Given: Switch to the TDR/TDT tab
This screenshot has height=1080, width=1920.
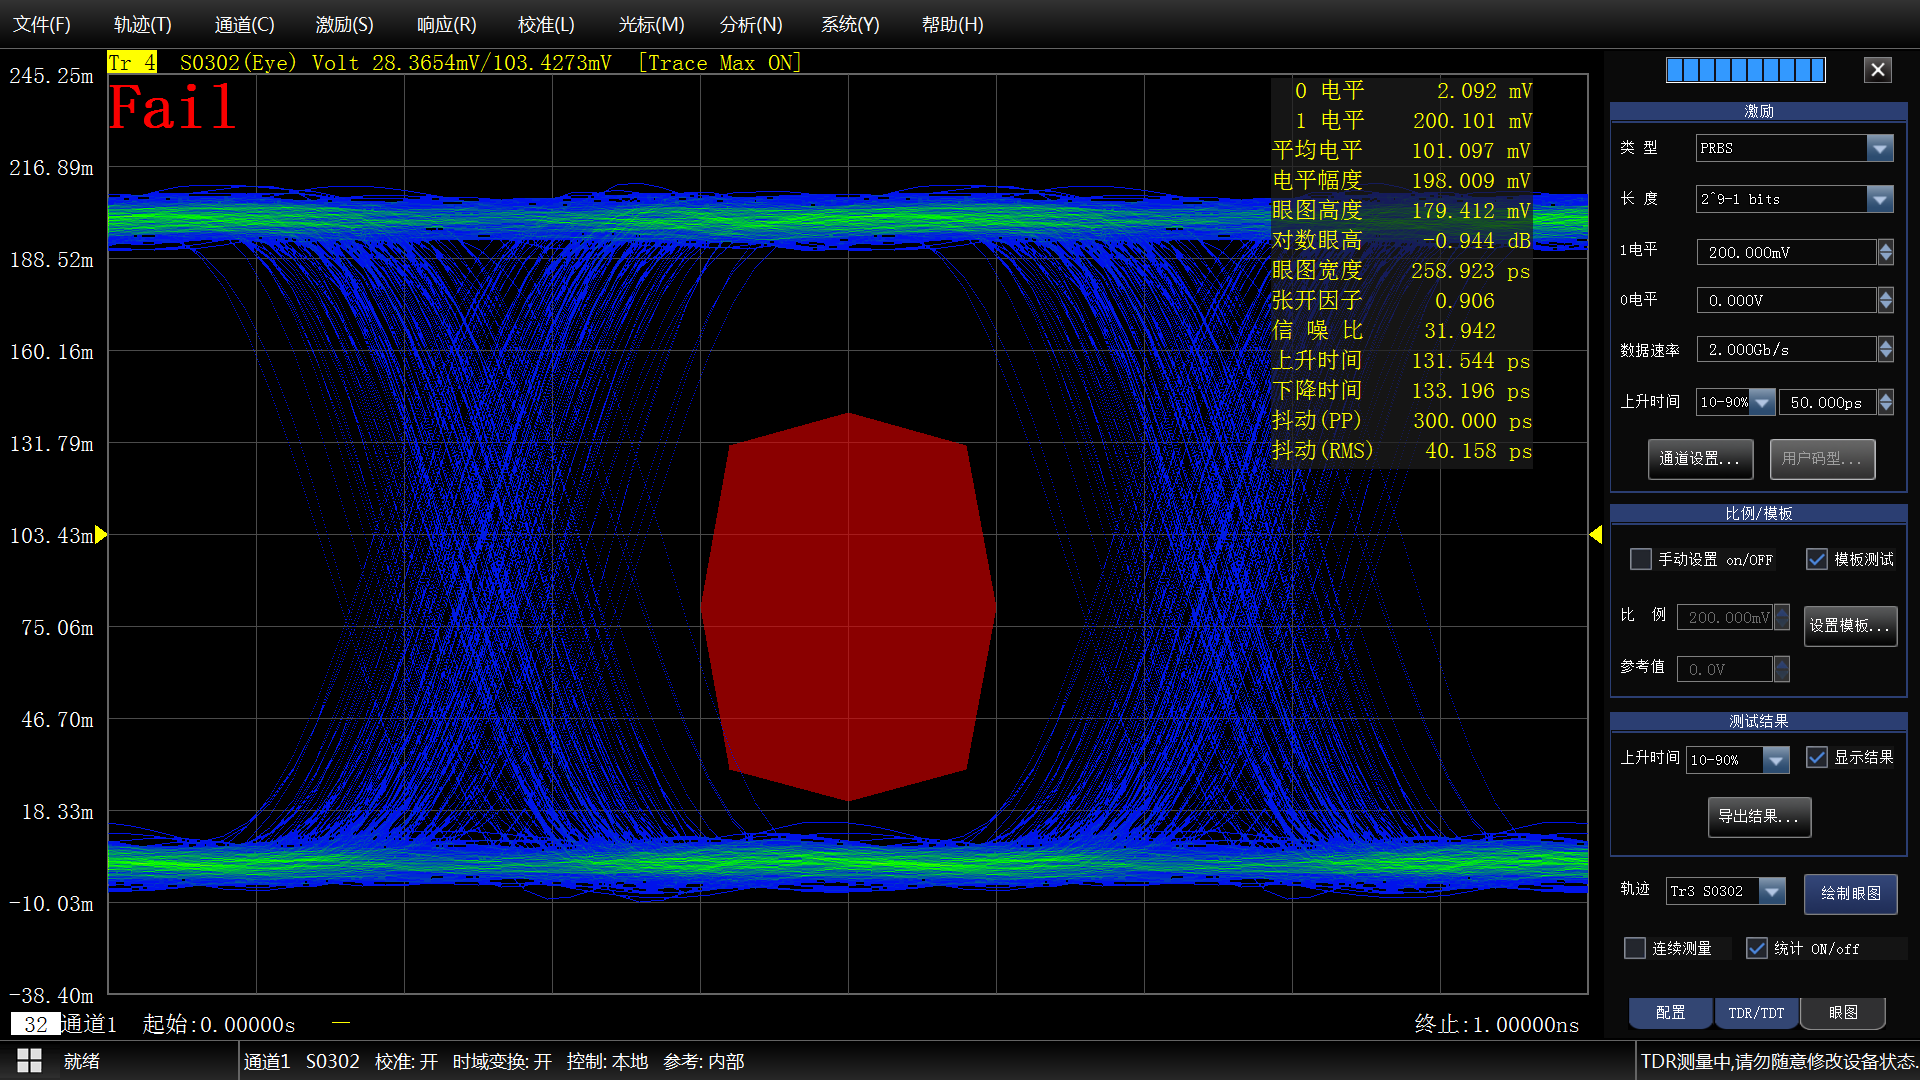Looking at the screenshot, I should pyautogui.click(x=1756, y=1012).
